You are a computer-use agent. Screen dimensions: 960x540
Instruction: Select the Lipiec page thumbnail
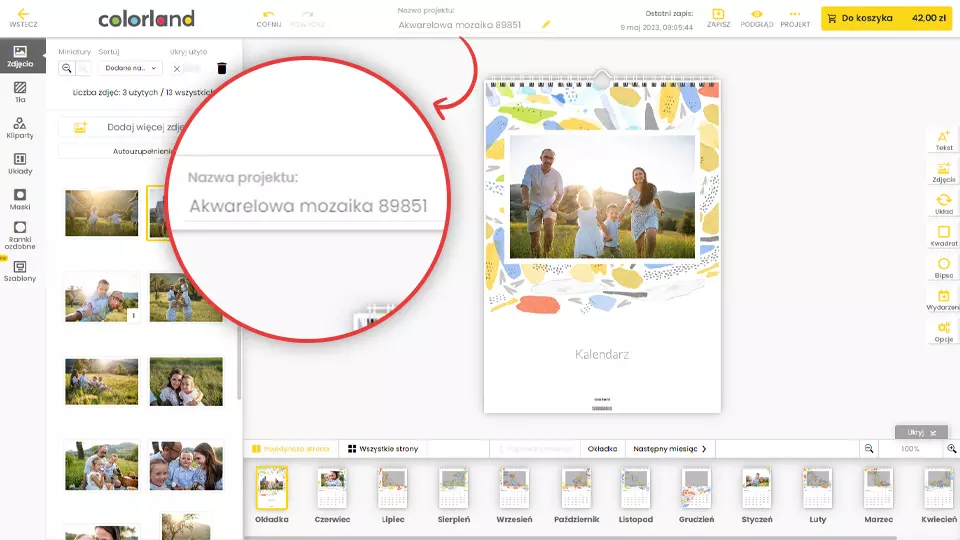pyautogui.click(x=392, y=488)
